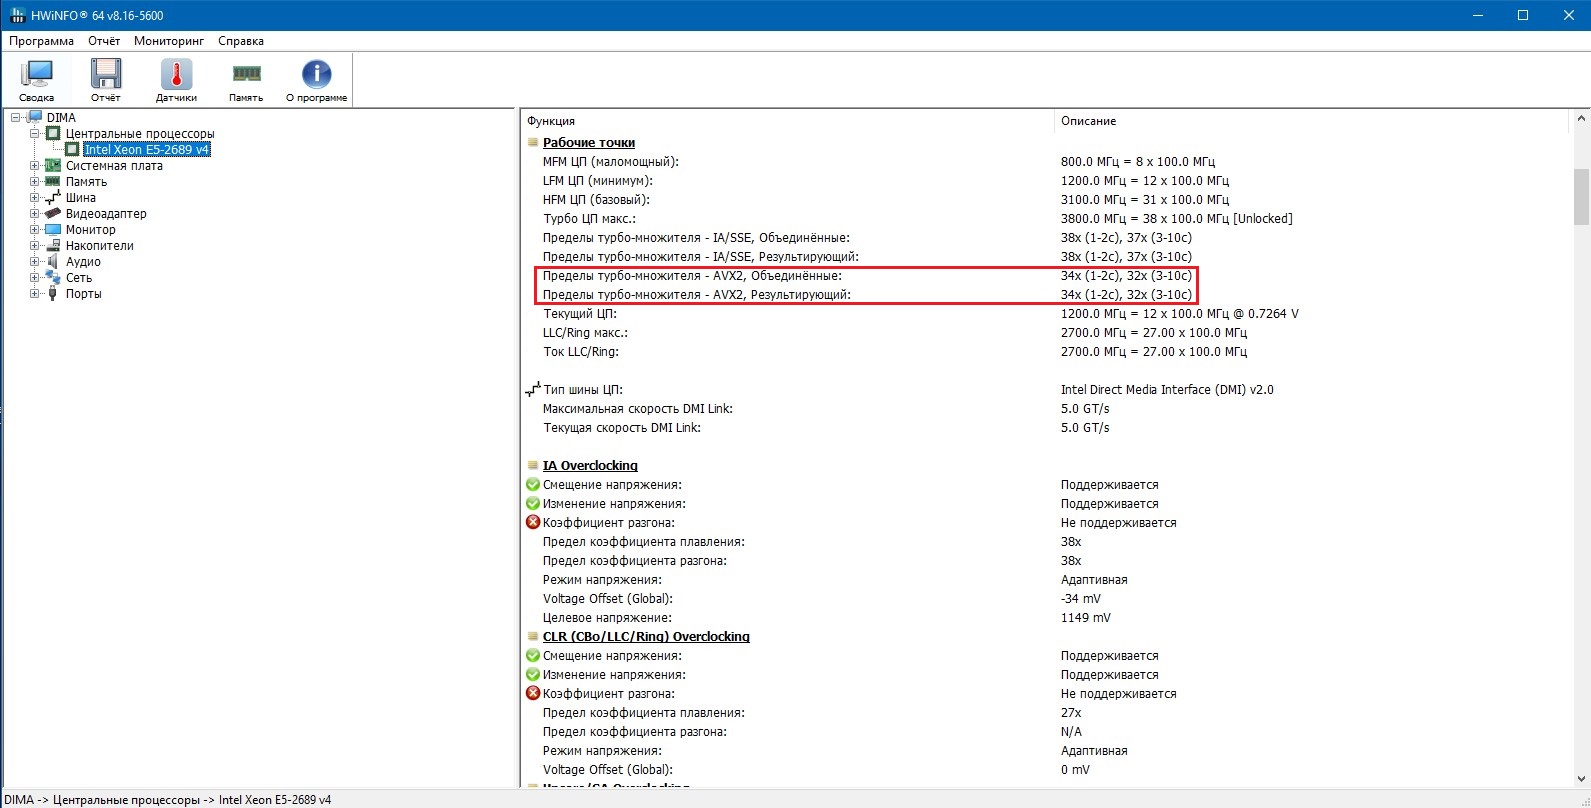Click the vertical scrollbar thumb in details panel
Viewport: 1591px width, 808px height.
1581,197
